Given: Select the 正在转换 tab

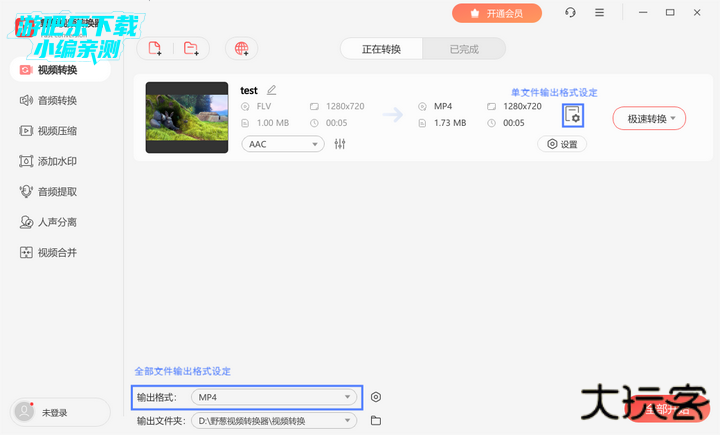Looking at the screenshot, I should [381, 49].
